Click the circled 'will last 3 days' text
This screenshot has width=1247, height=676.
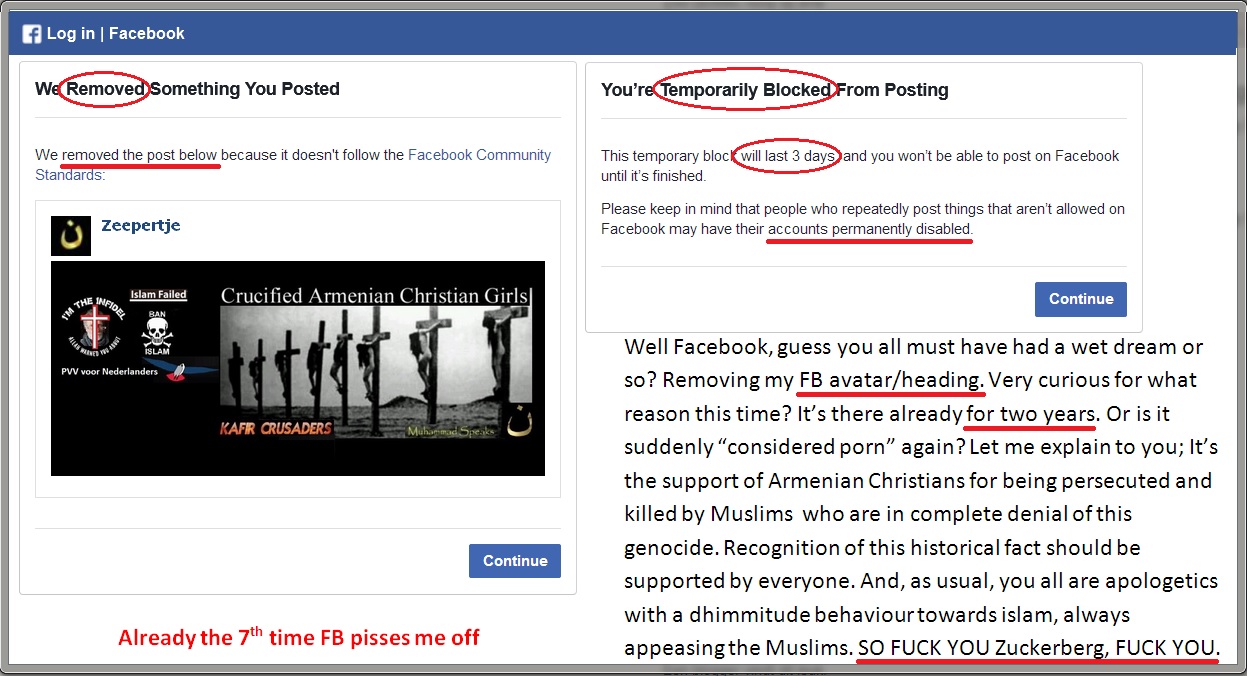coord(789,156)
